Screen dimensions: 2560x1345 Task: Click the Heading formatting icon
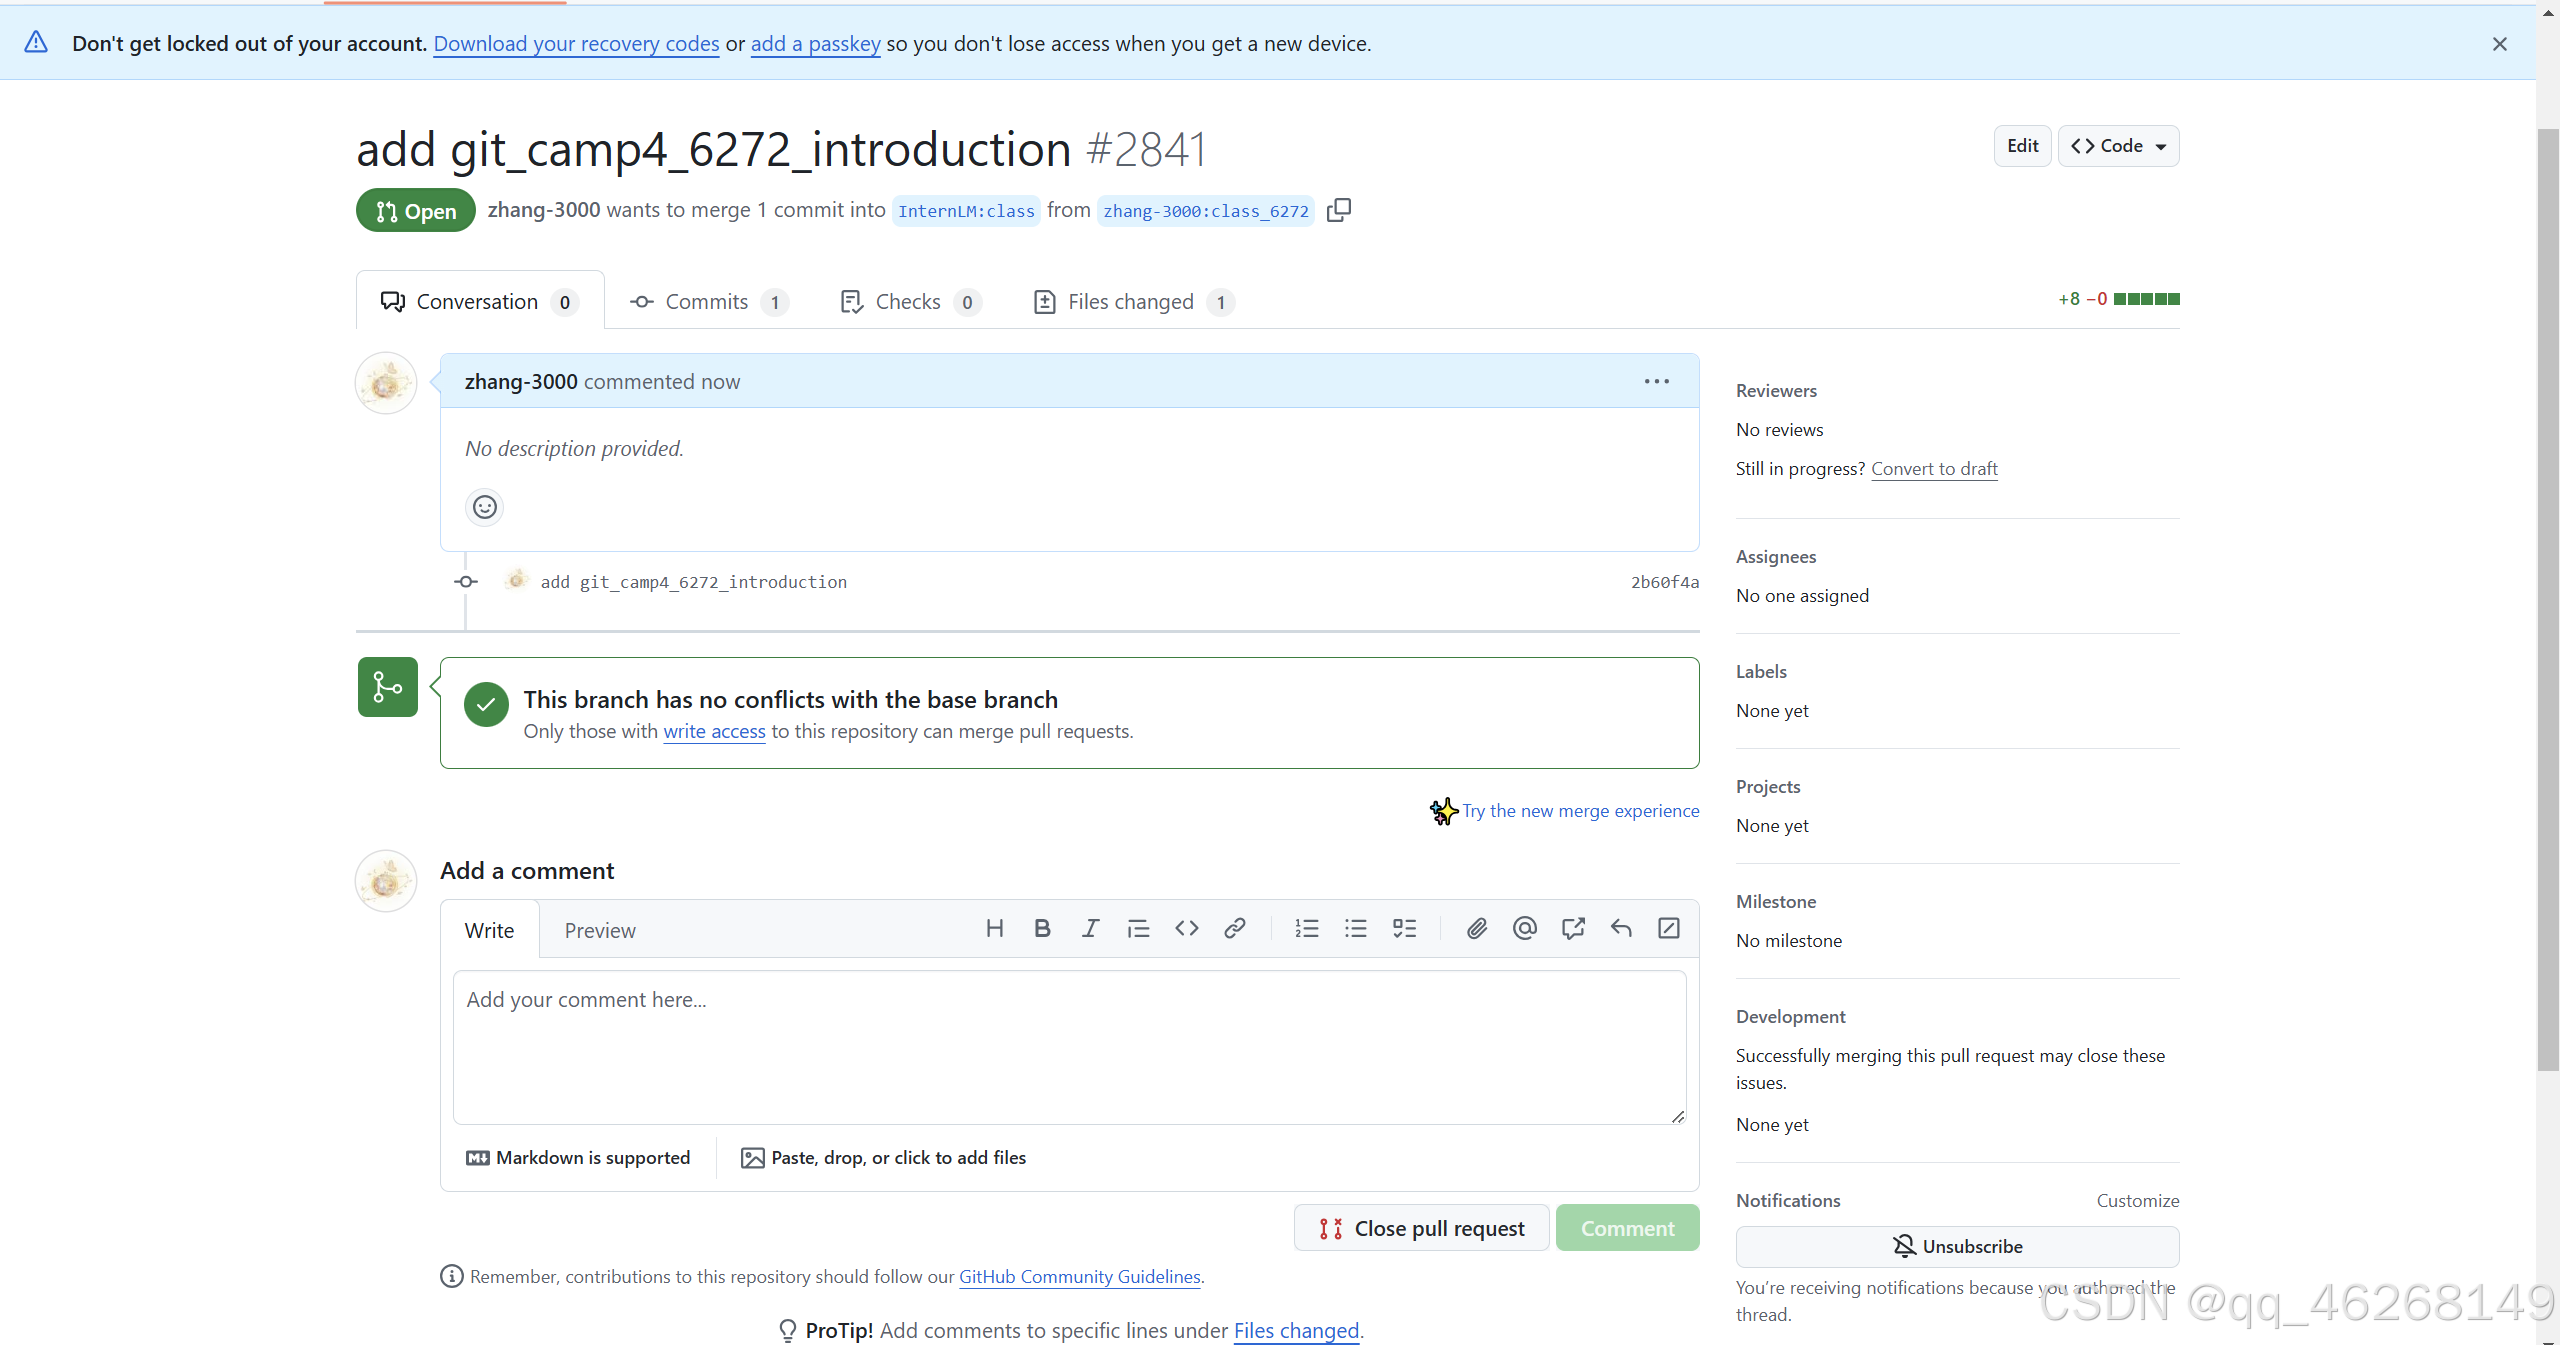coord(994,929)
